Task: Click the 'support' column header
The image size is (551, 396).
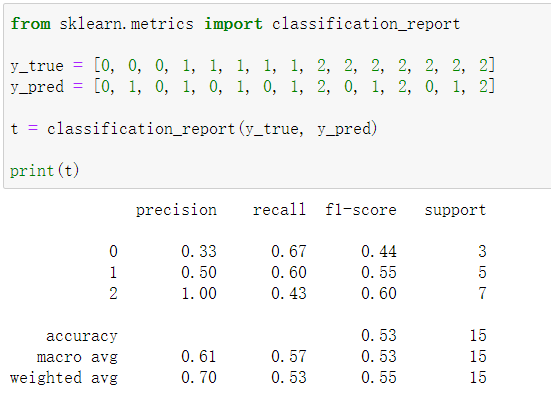Action: pyautogui.click(x=455, y=210)
